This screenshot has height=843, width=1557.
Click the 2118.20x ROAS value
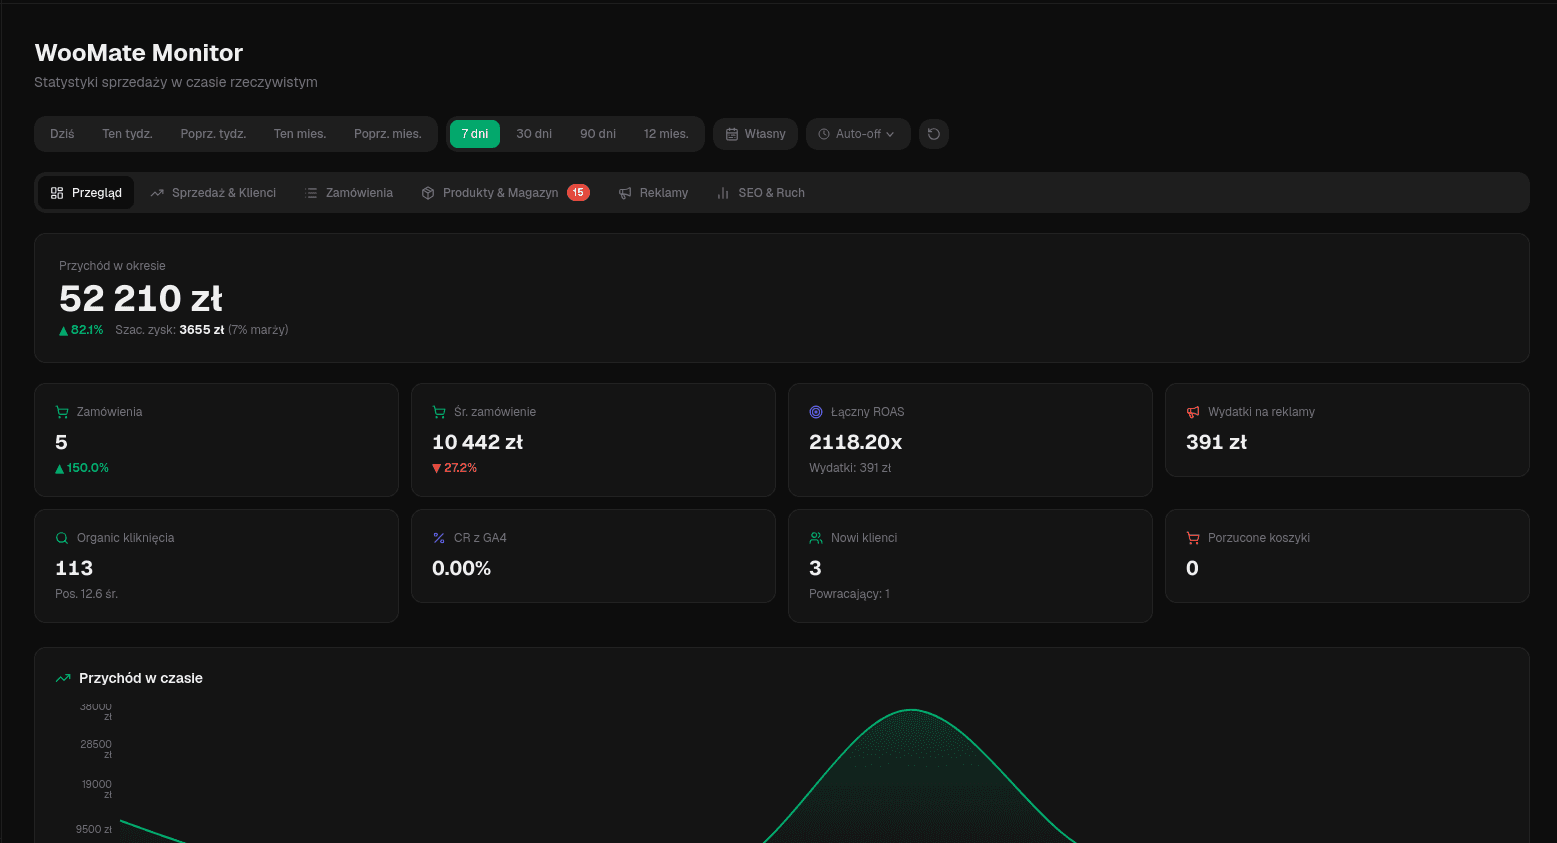[856, 442]
